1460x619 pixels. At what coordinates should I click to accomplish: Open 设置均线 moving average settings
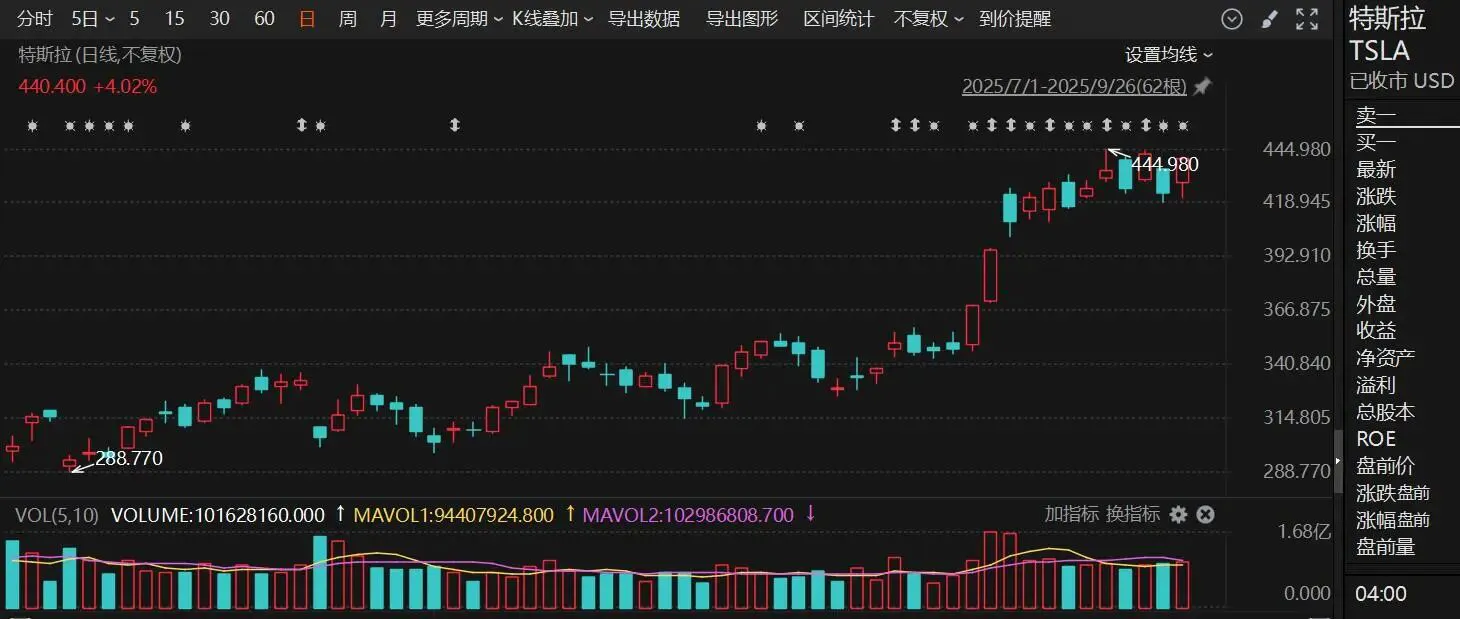pyautogui.click(x=1168, y=55)
